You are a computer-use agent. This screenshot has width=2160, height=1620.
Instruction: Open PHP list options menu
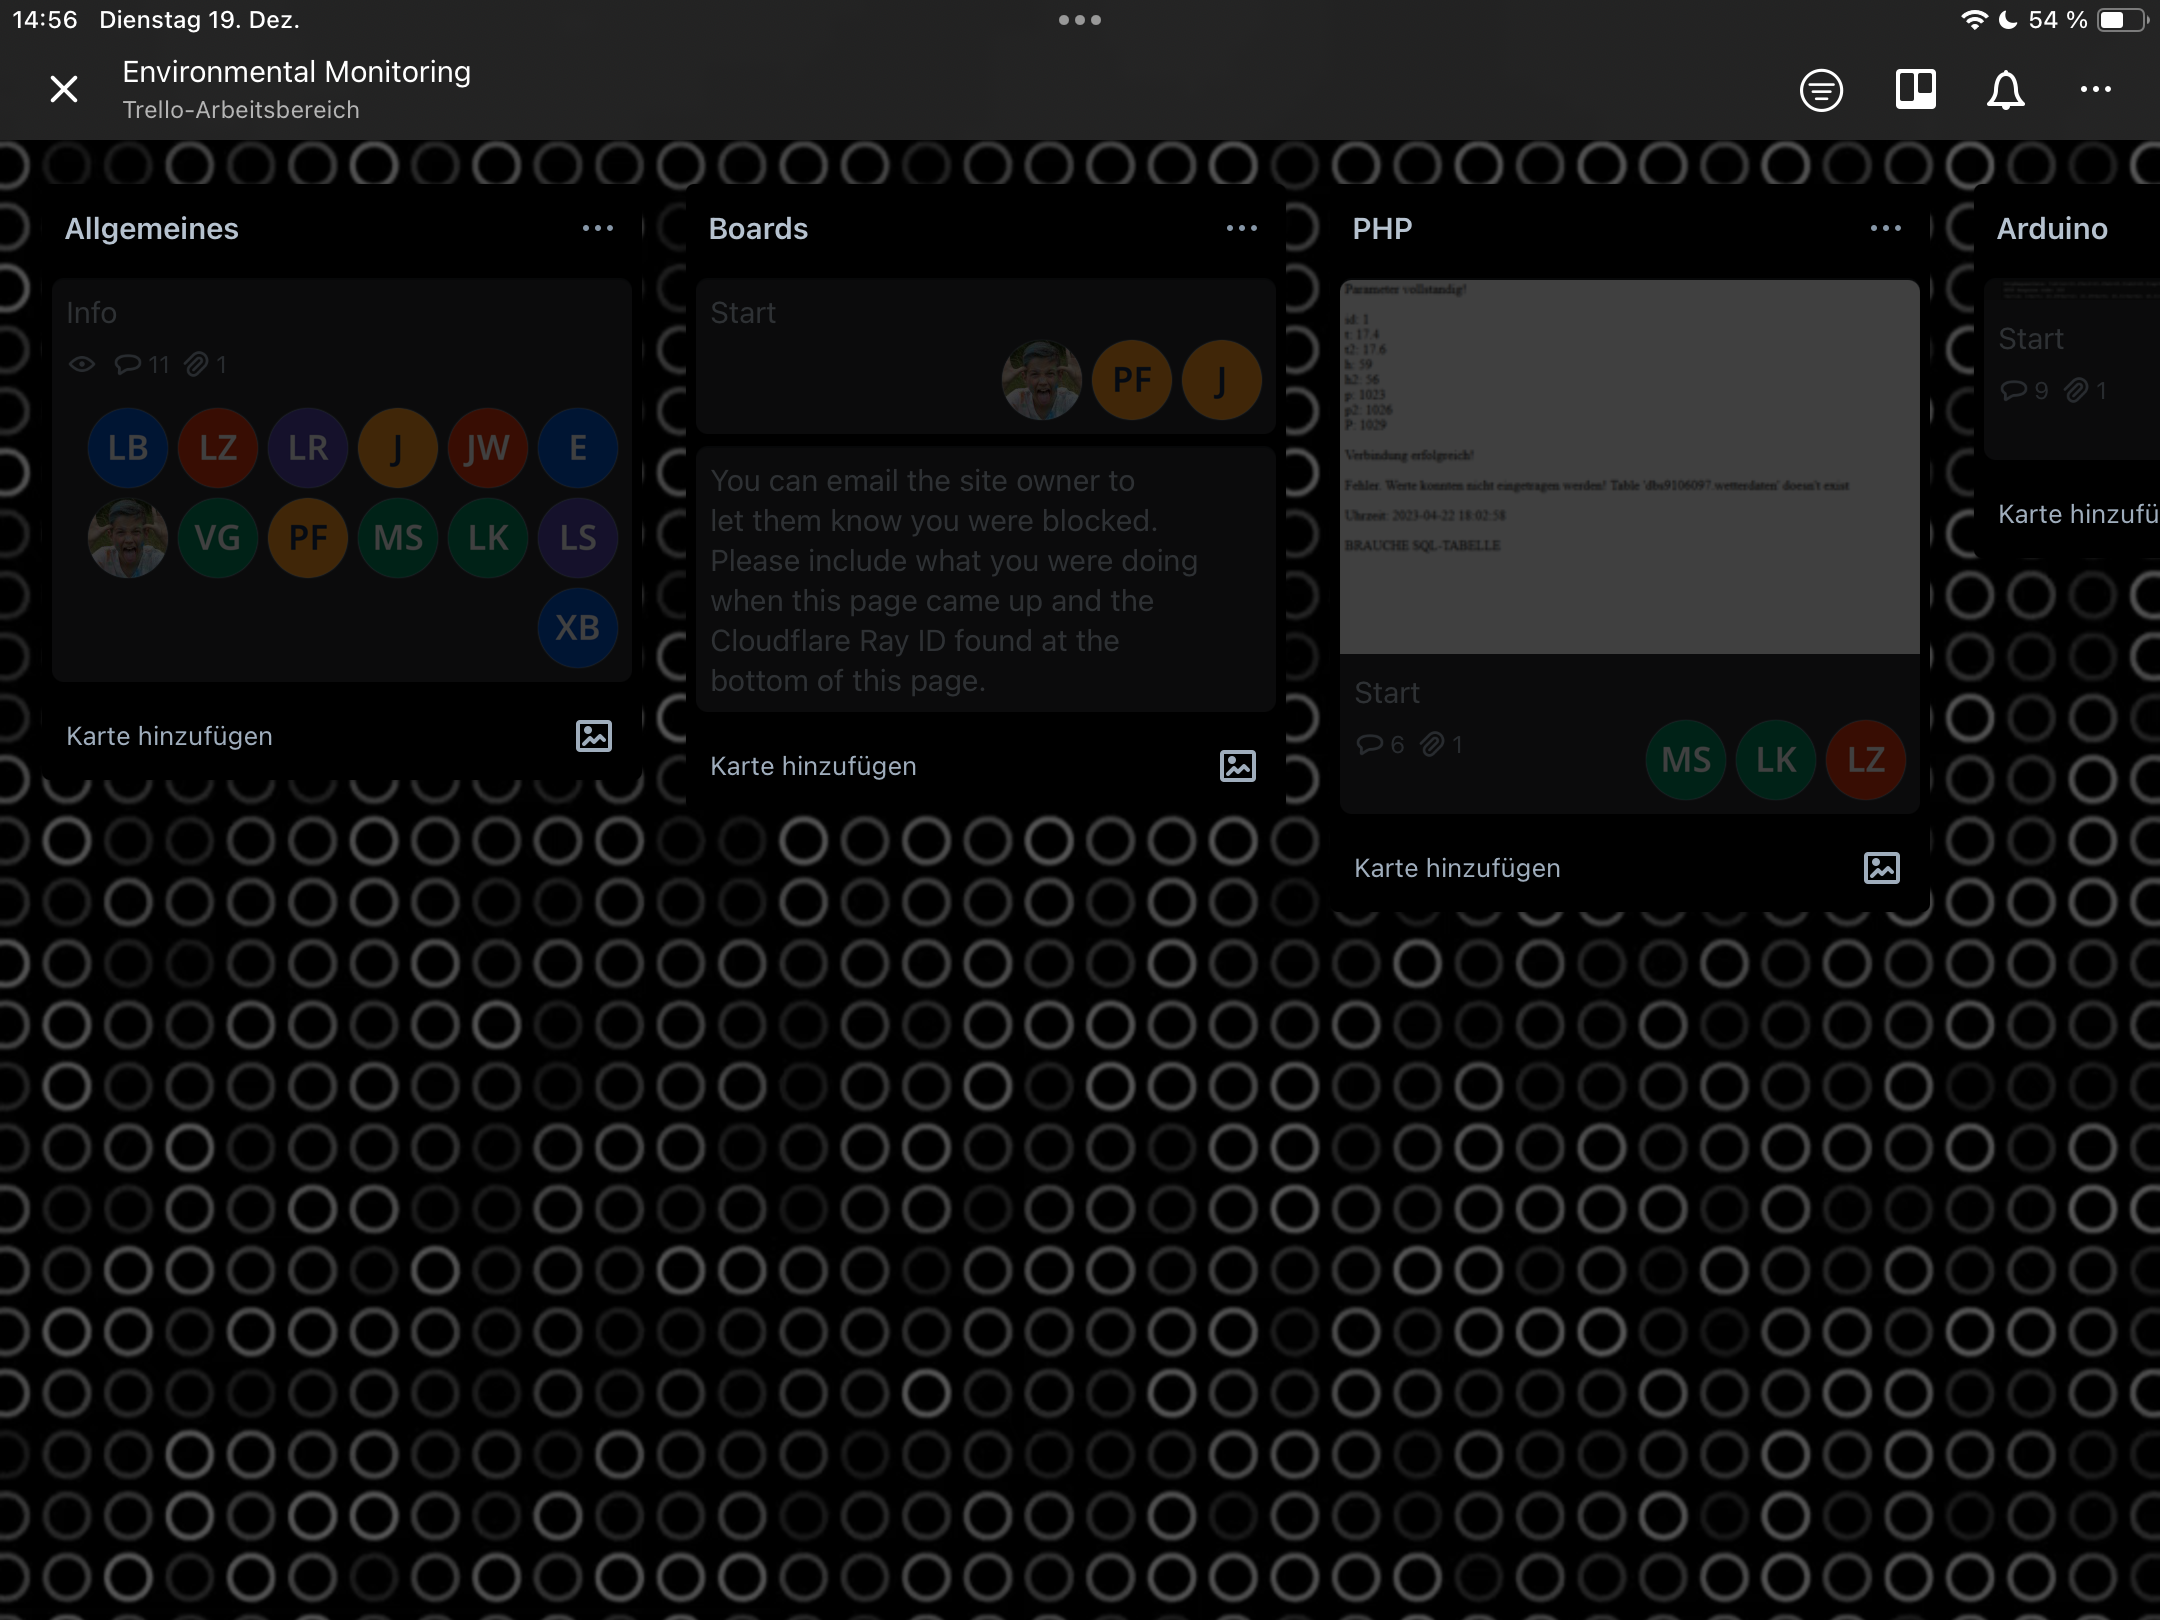(x=1886, y=229)
